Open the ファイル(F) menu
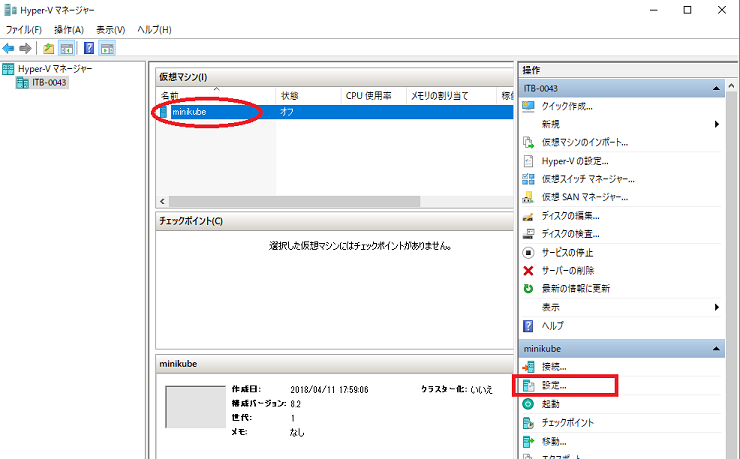The image size is (740, 459). (24, 30)
